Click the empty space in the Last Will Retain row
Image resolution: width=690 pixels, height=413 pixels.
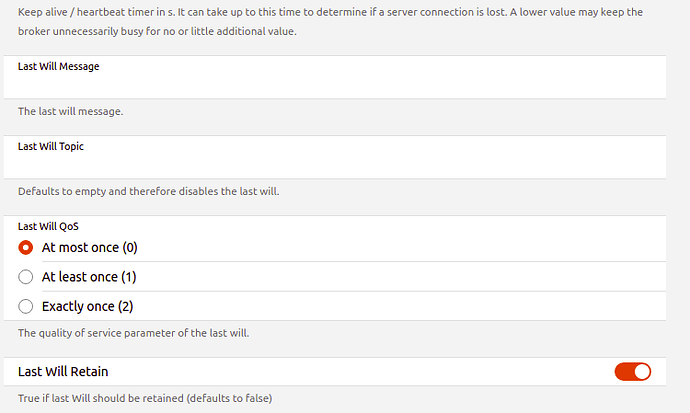pos(350,372)
